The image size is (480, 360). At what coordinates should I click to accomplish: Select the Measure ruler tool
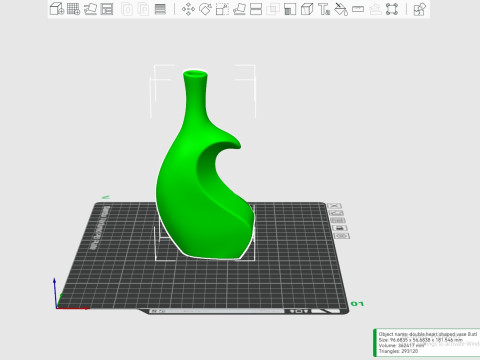[358, 9]
